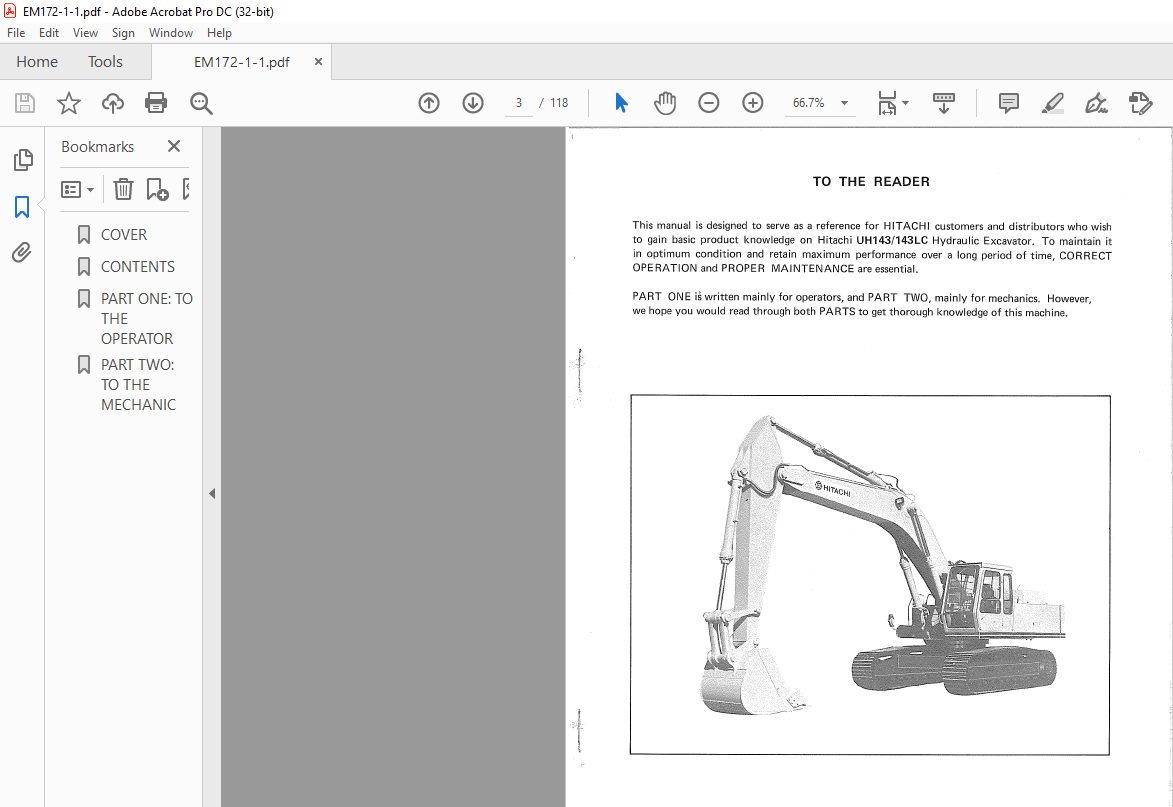Toggle the Bookmarks panel icon
This screenshot has width=1173, height=807.
(x=22, y=206)
